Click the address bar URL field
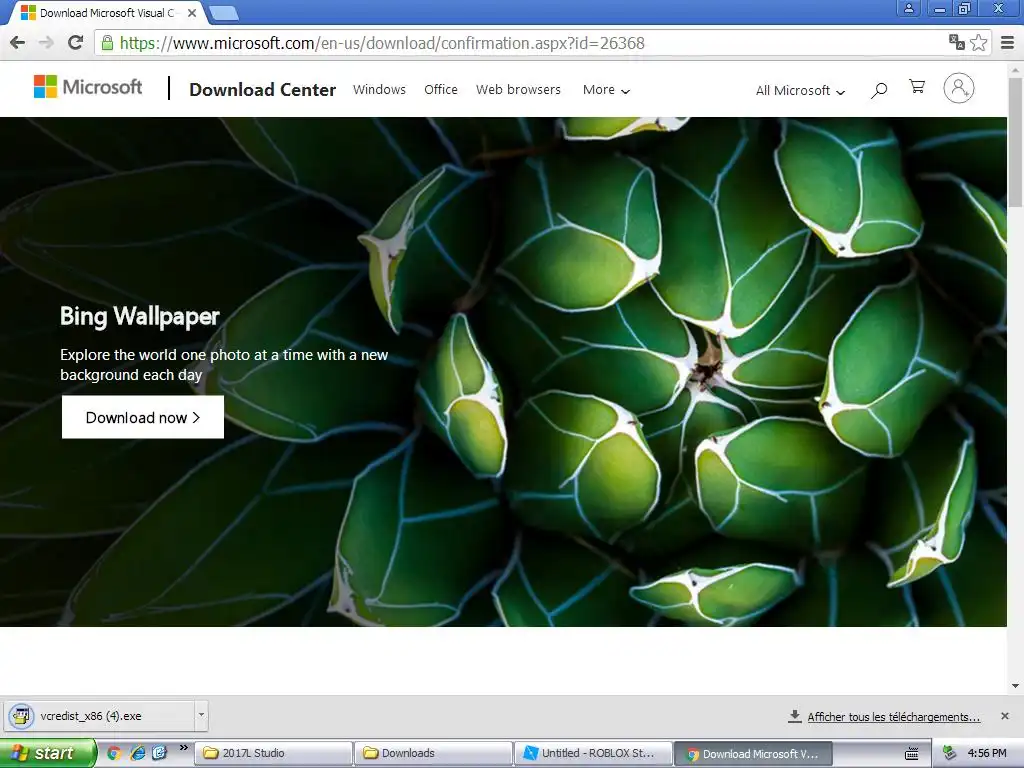This screenshot has width=1024, height=768. coord(522,43)
